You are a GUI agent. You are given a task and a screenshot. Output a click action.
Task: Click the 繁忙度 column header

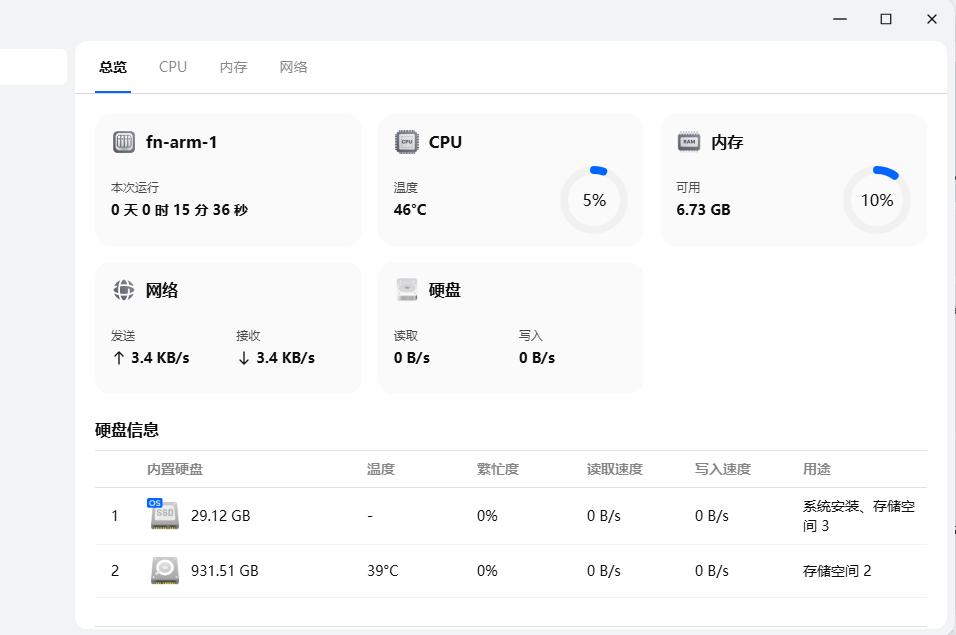[x=498, y=469]
